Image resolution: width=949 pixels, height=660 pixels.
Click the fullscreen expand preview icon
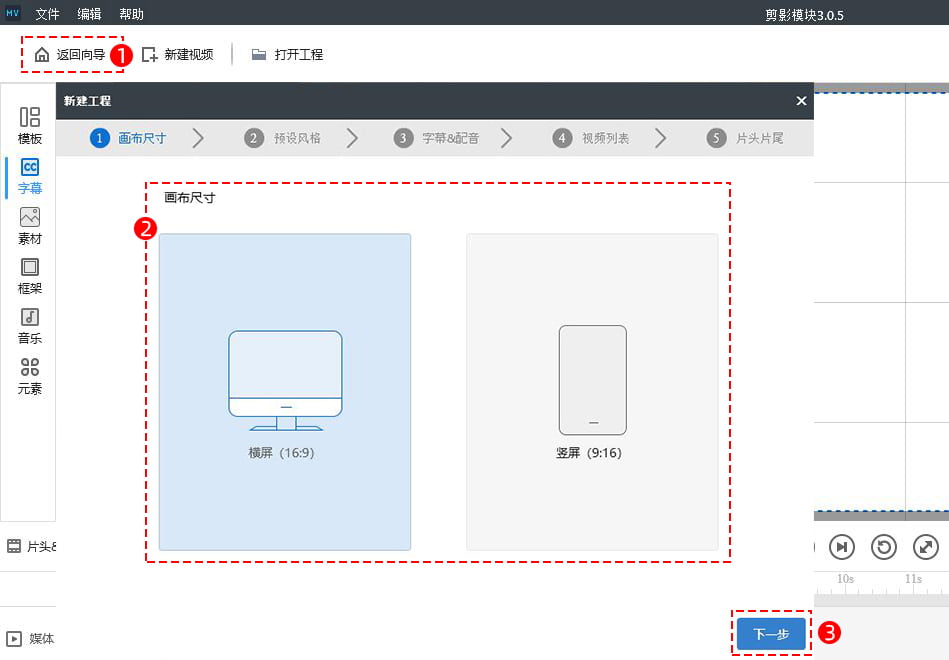click(925, 547)
